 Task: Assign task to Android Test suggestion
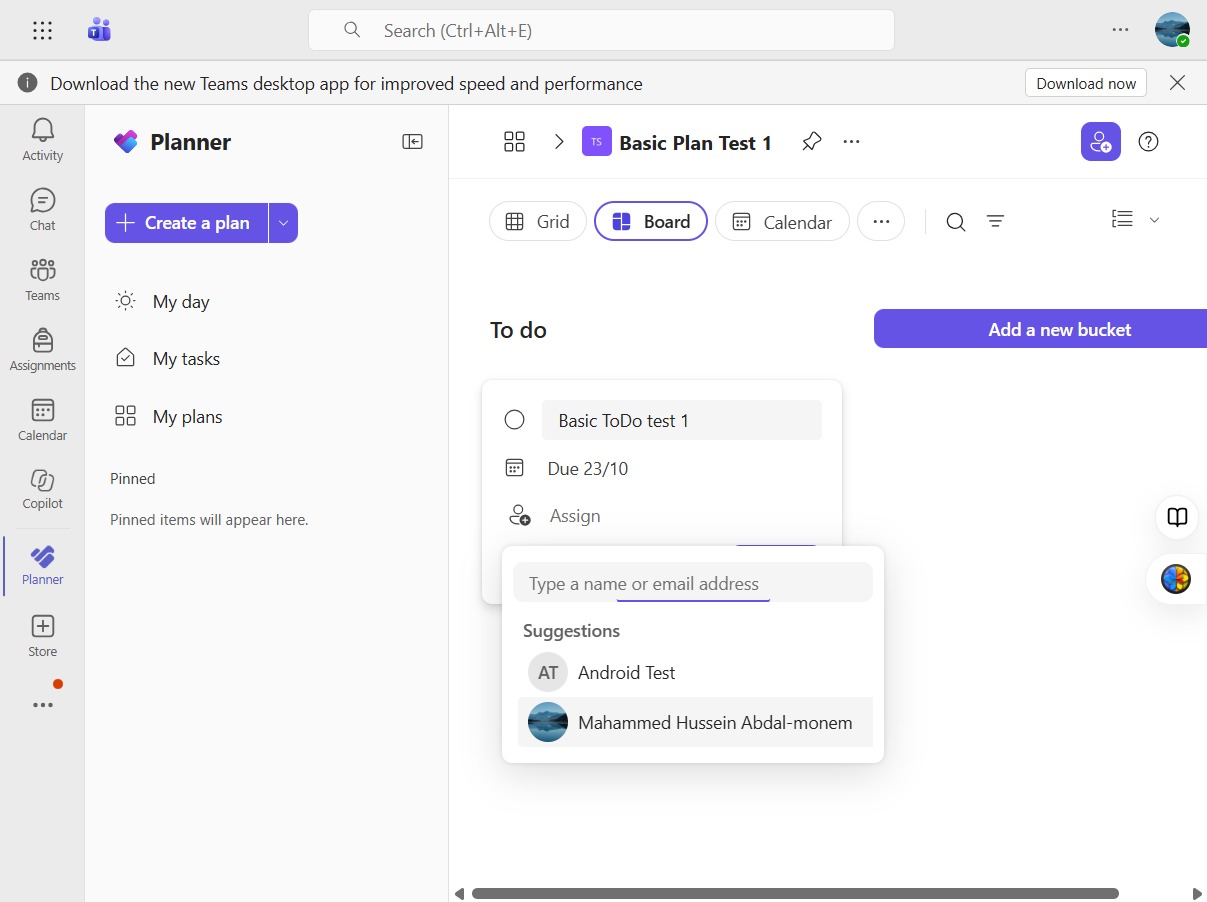pos(695,672)
